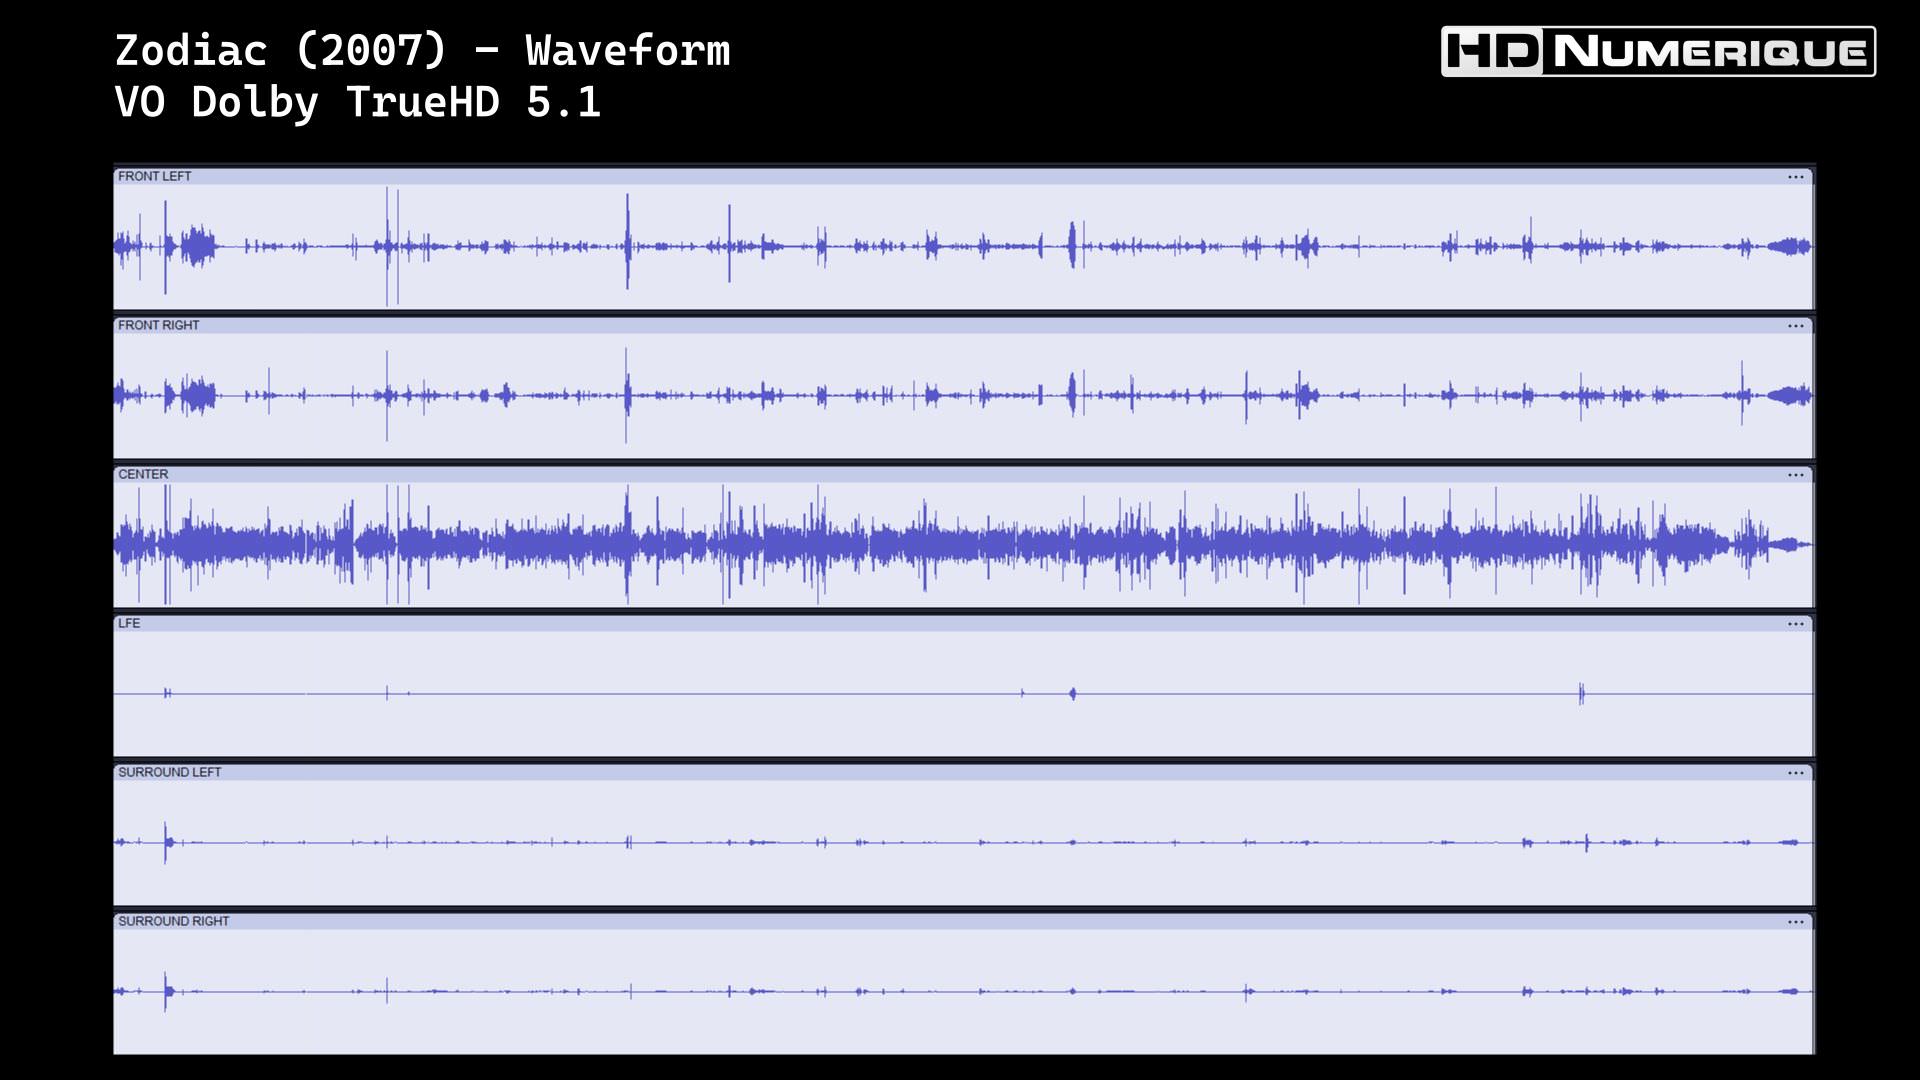Open the FRONT RIGHT track options menu

[x=1796, y=326]
